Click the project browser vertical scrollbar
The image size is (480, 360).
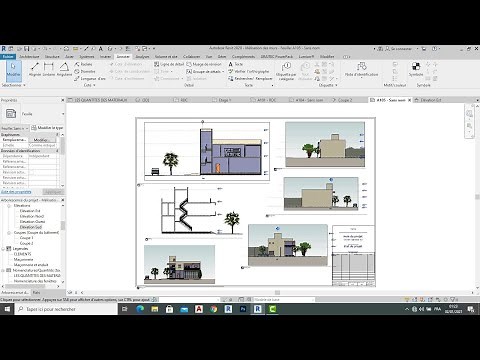point(63,227)
